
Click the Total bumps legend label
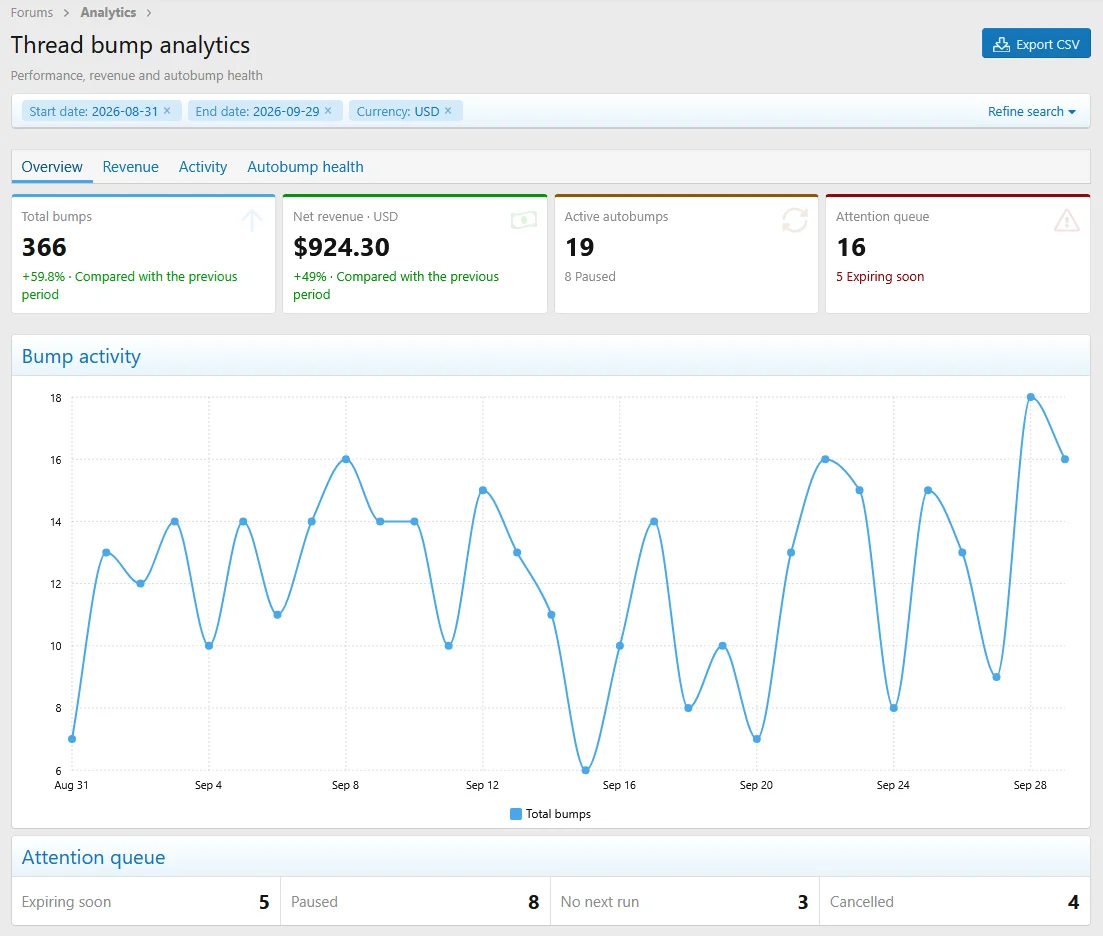(x=559, y=814)
